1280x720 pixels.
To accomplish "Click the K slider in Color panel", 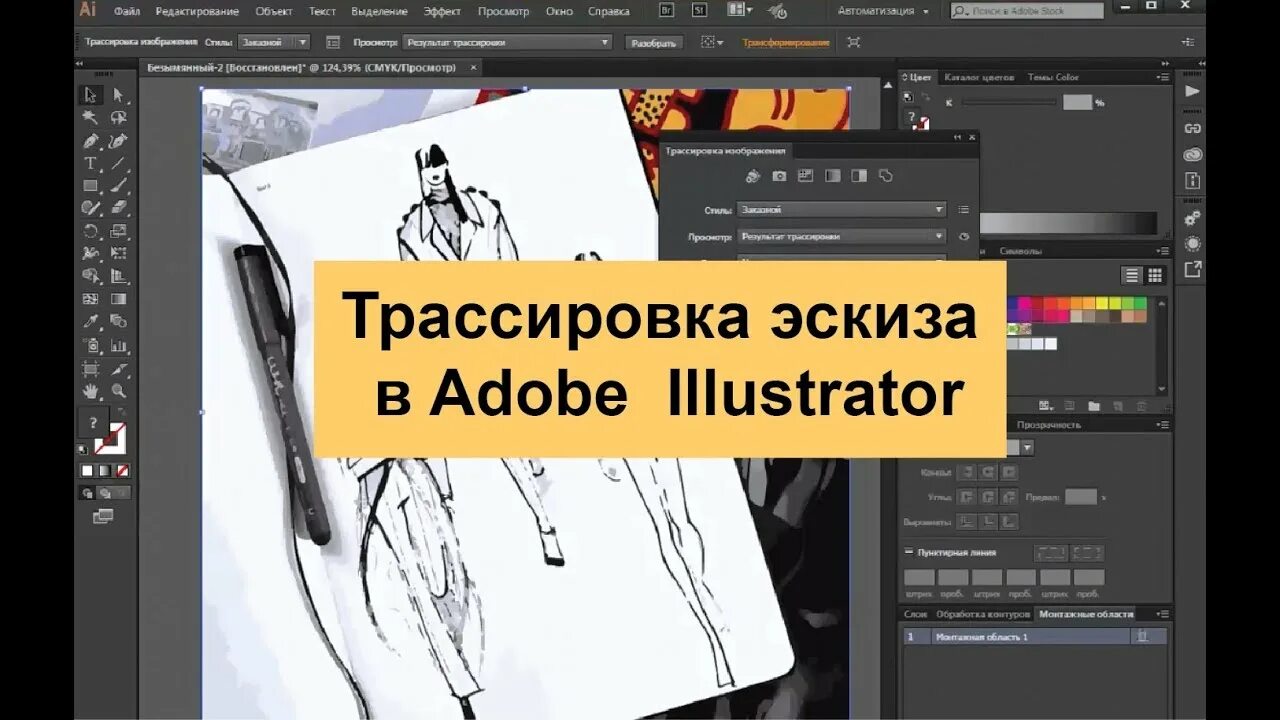I will tap(1009, 102).
